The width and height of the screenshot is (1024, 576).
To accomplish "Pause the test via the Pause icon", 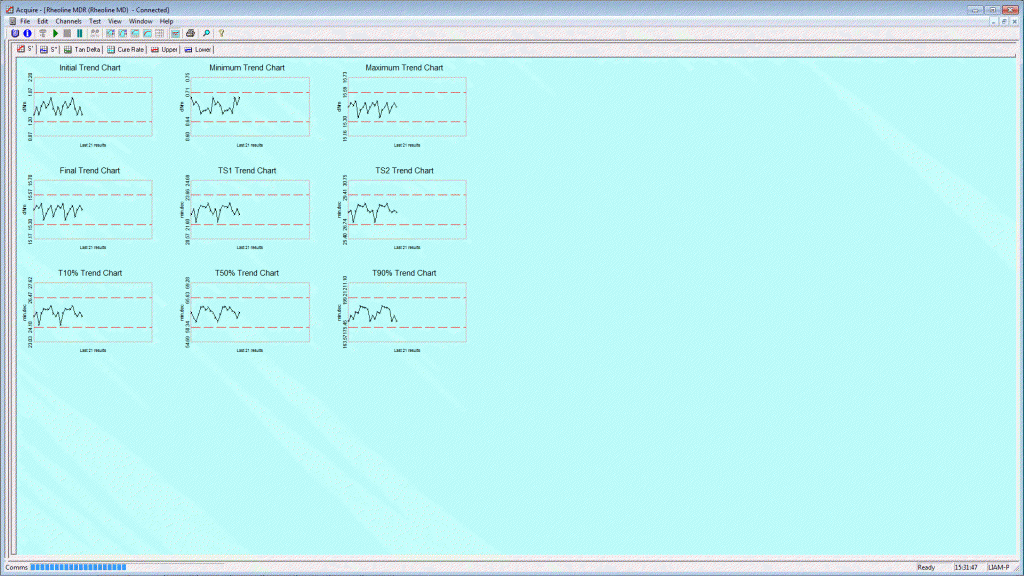I will pos(79,33).
